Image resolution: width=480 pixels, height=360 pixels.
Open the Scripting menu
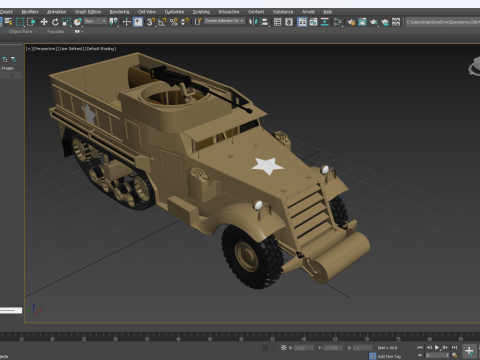(x=201, y=12)
